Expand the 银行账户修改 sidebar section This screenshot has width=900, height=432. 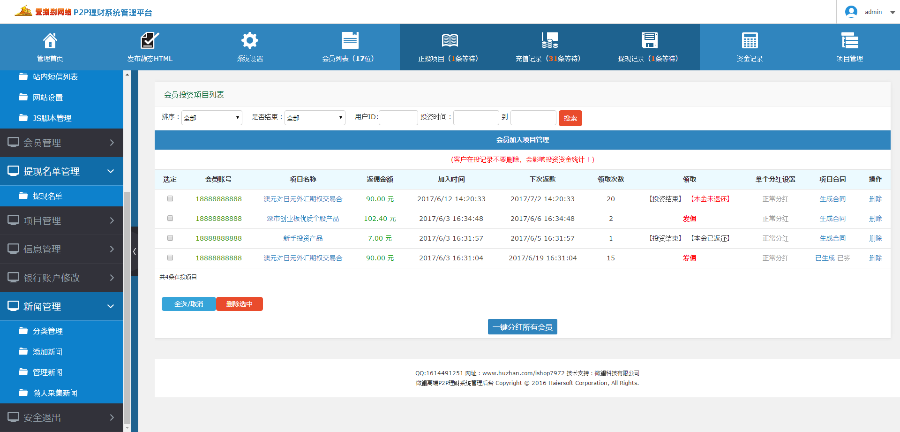click(61, 278)
